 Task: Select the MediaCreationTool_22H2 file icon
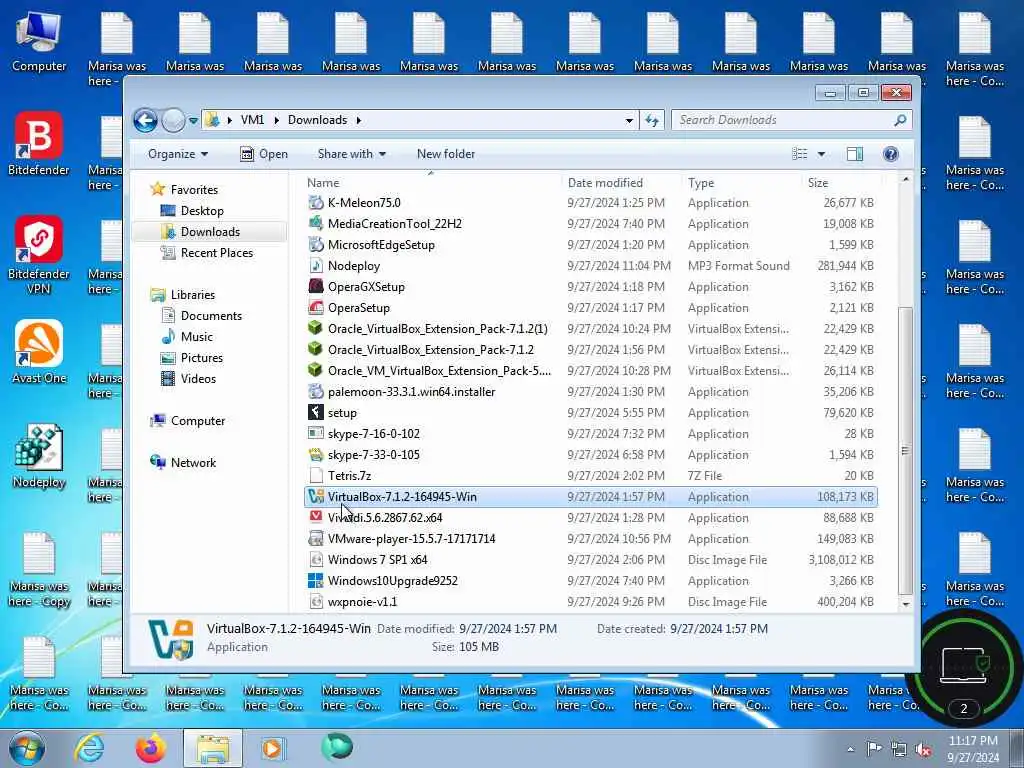[316, 223]
